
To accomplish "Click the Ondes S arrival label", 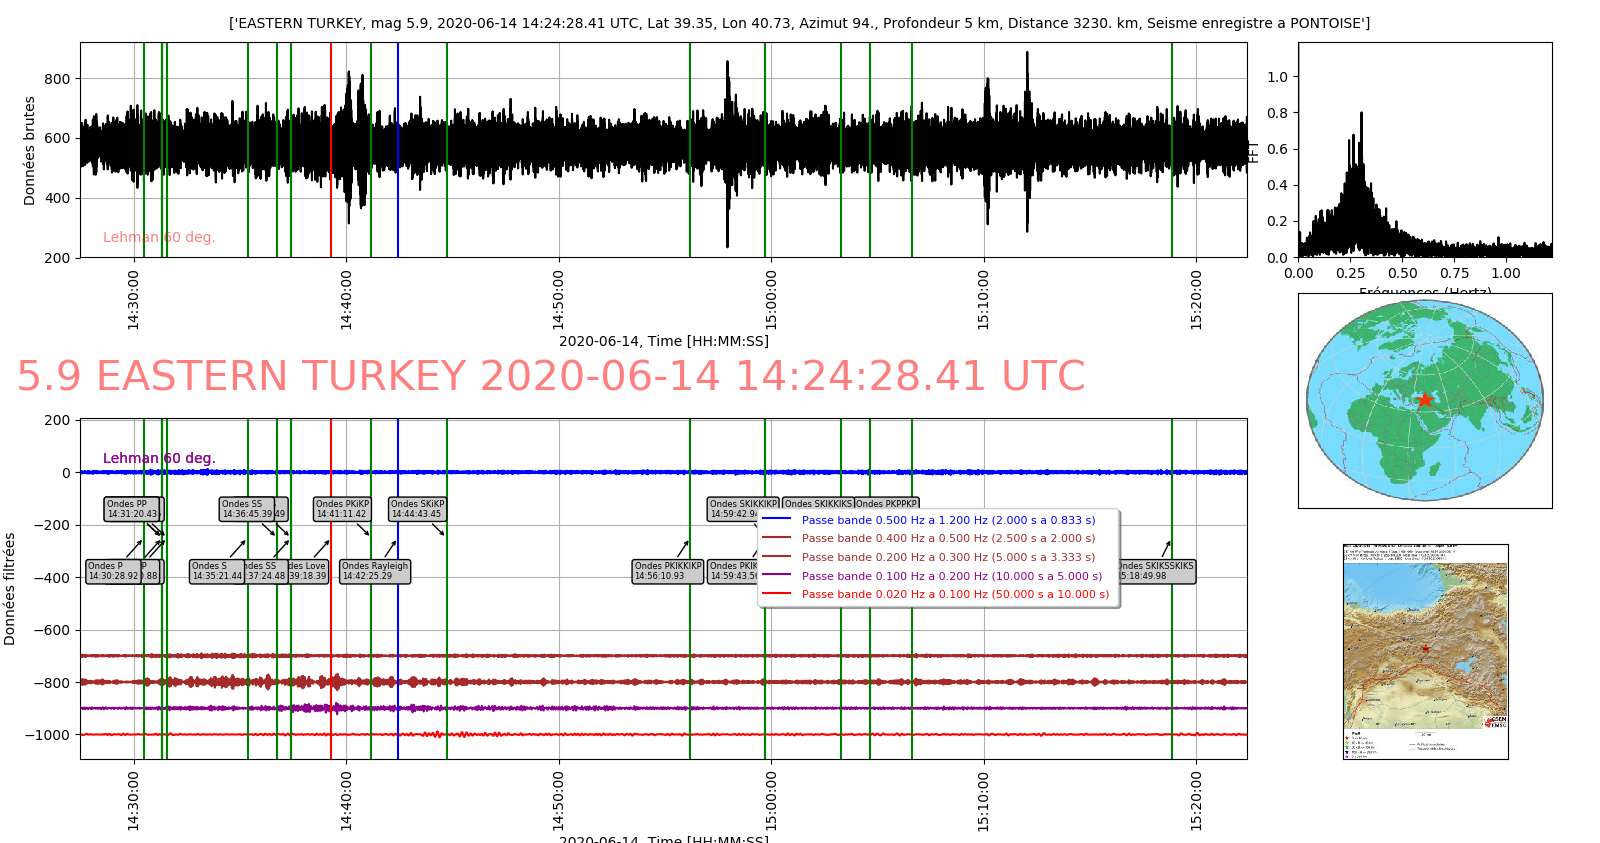I will tap(215, 571).
